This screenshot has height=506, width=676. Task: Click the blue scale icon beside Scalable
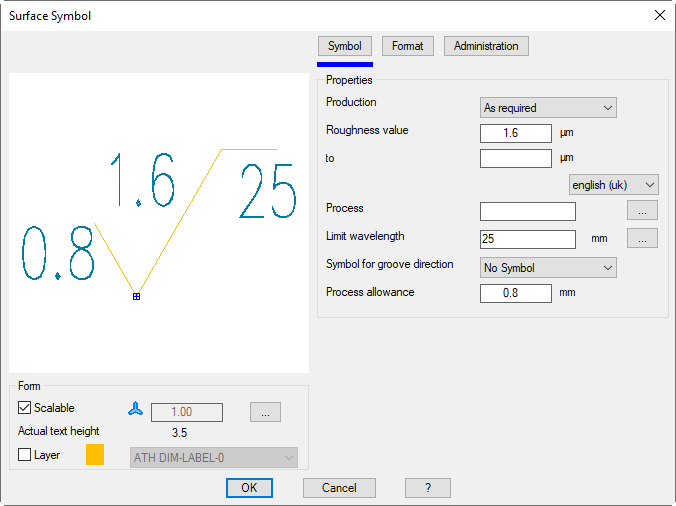pos(136,409)
